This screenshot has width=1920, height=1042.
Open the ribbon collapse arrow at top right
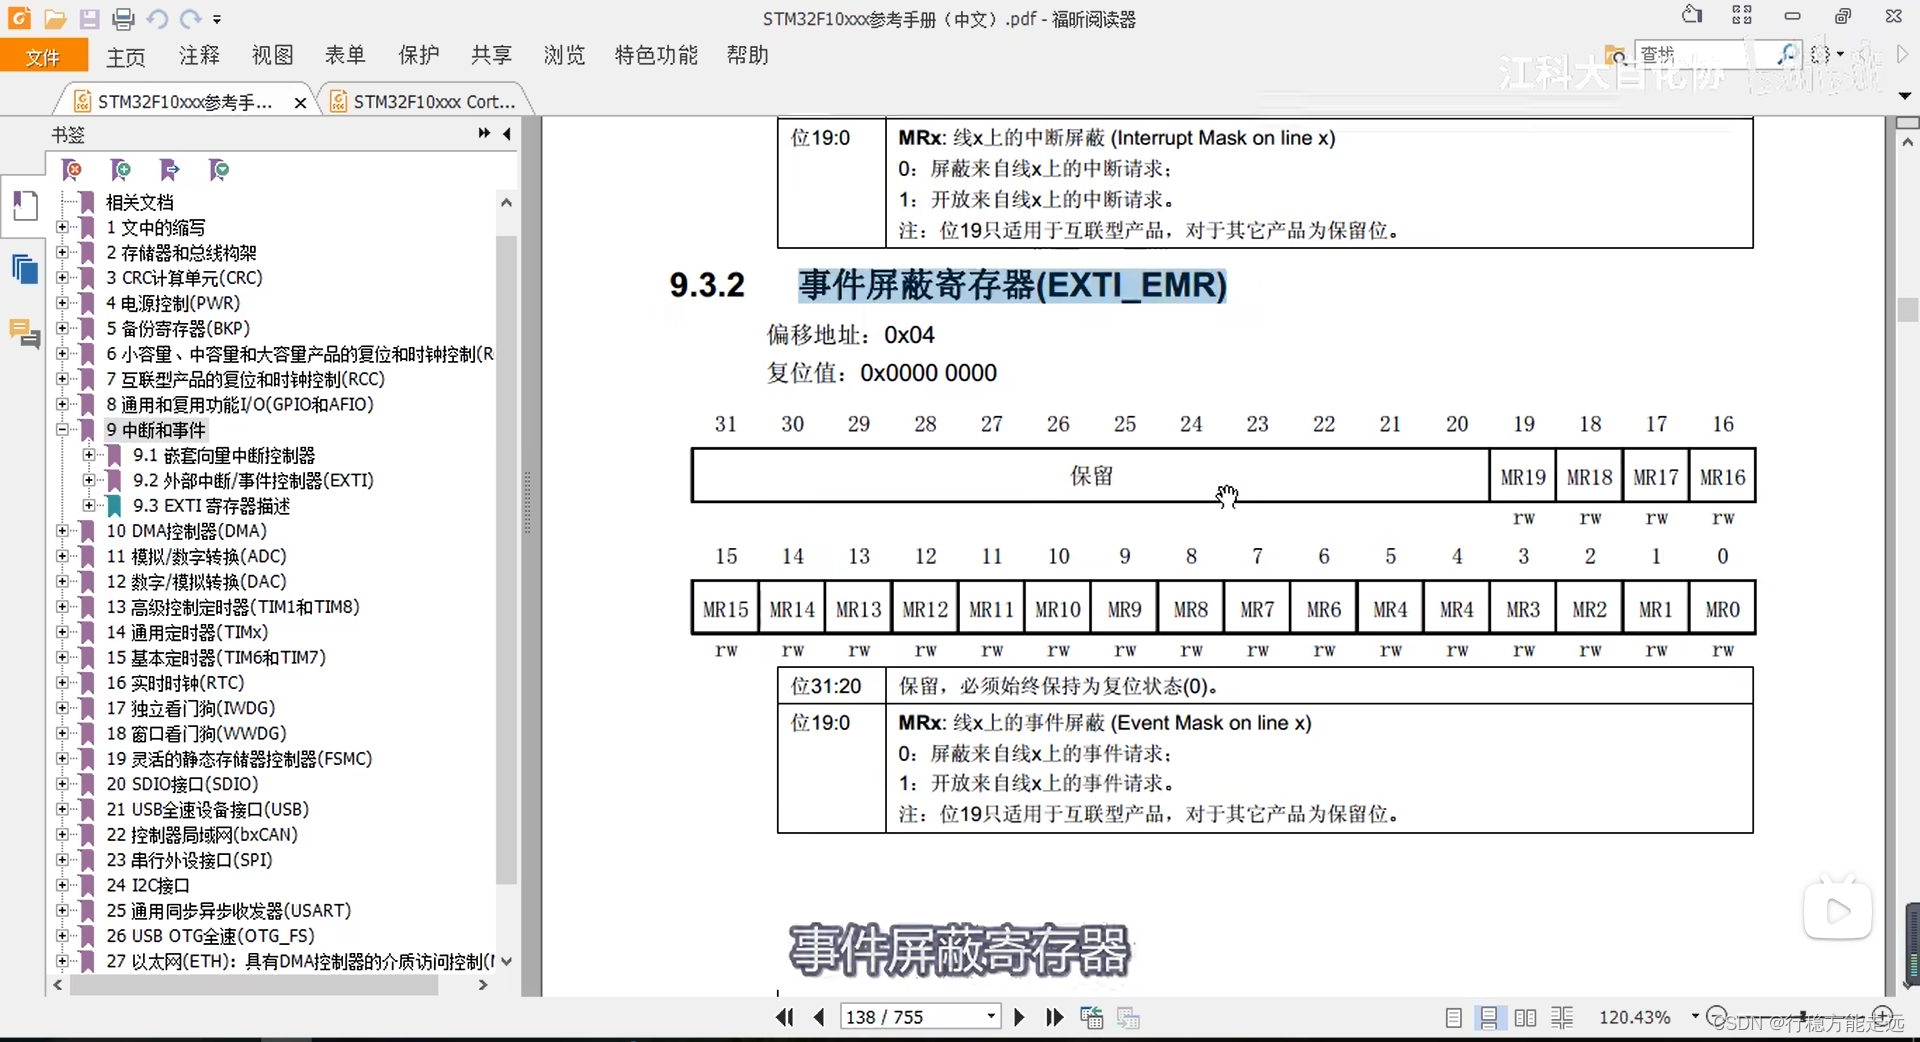coord(1904,96)
